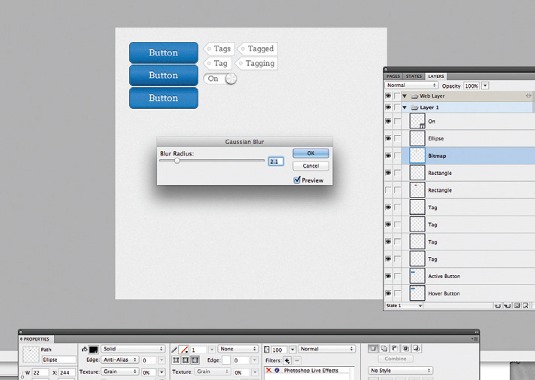Viewport: 535px width, 380px height.
Task: Switch to the States tab
Action: [414, 76]
